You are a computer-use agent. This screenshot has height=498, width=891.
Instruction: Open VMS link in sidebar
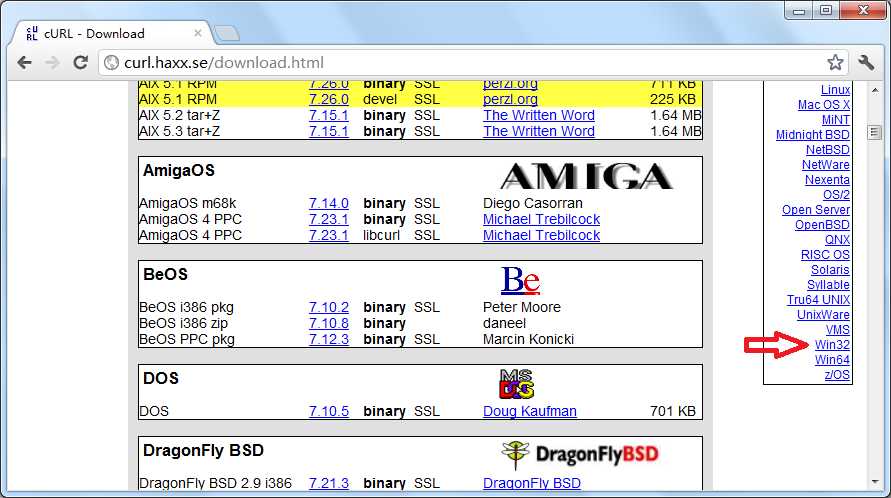coord(838,330)
